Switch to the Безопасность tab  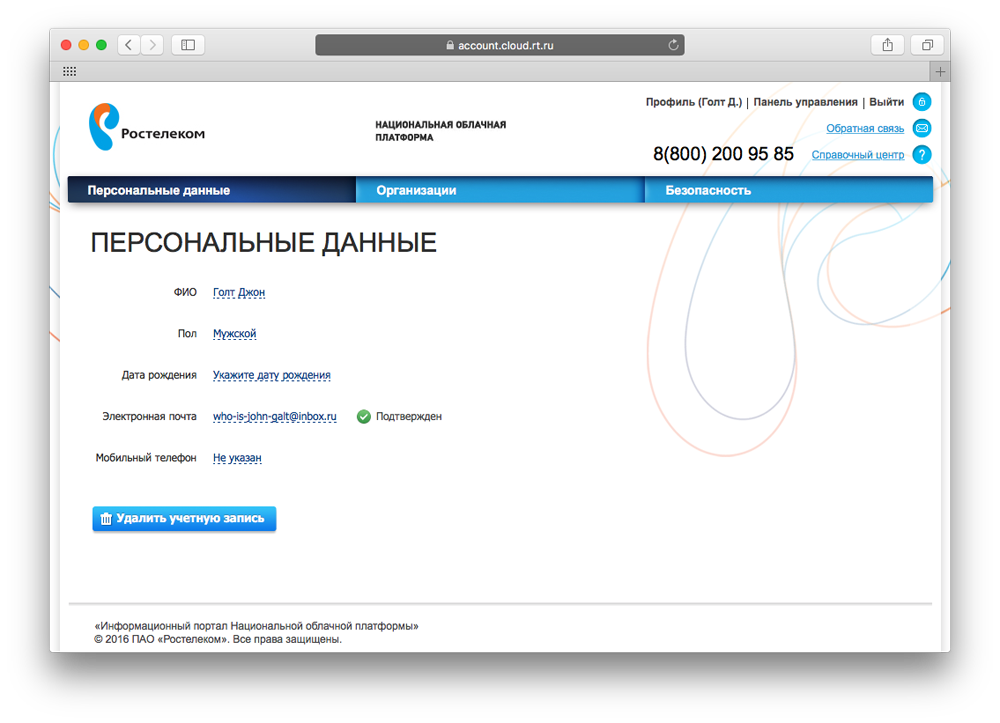789,190
